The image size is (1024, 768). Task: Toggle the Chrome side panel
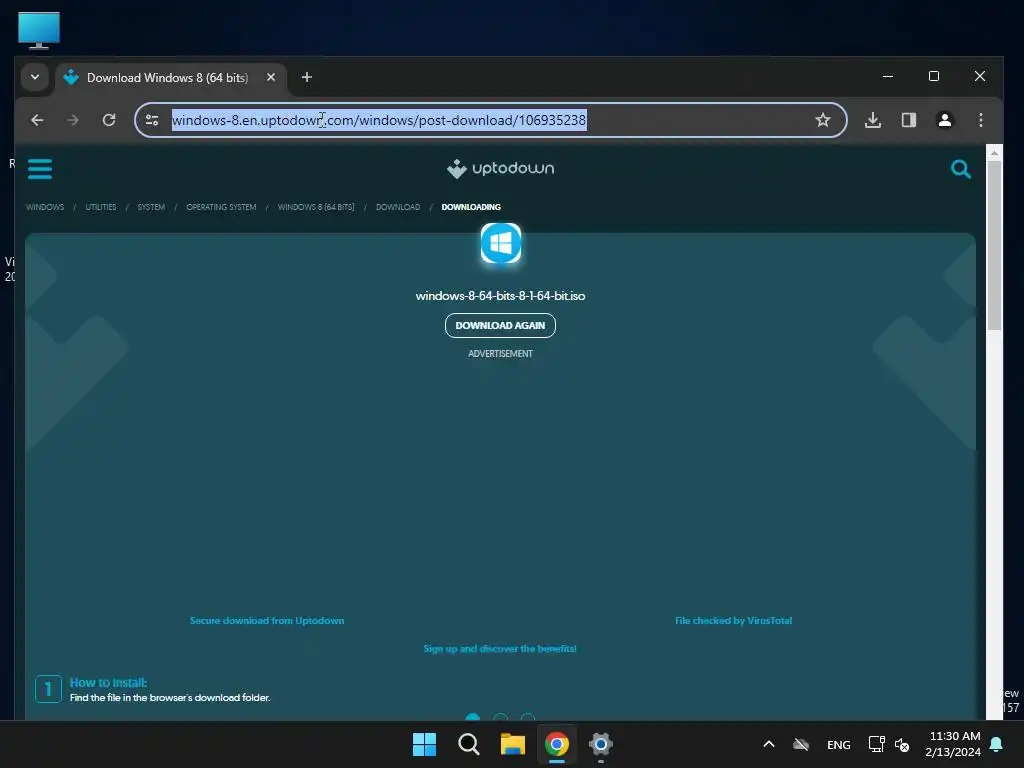click(909, 120)
